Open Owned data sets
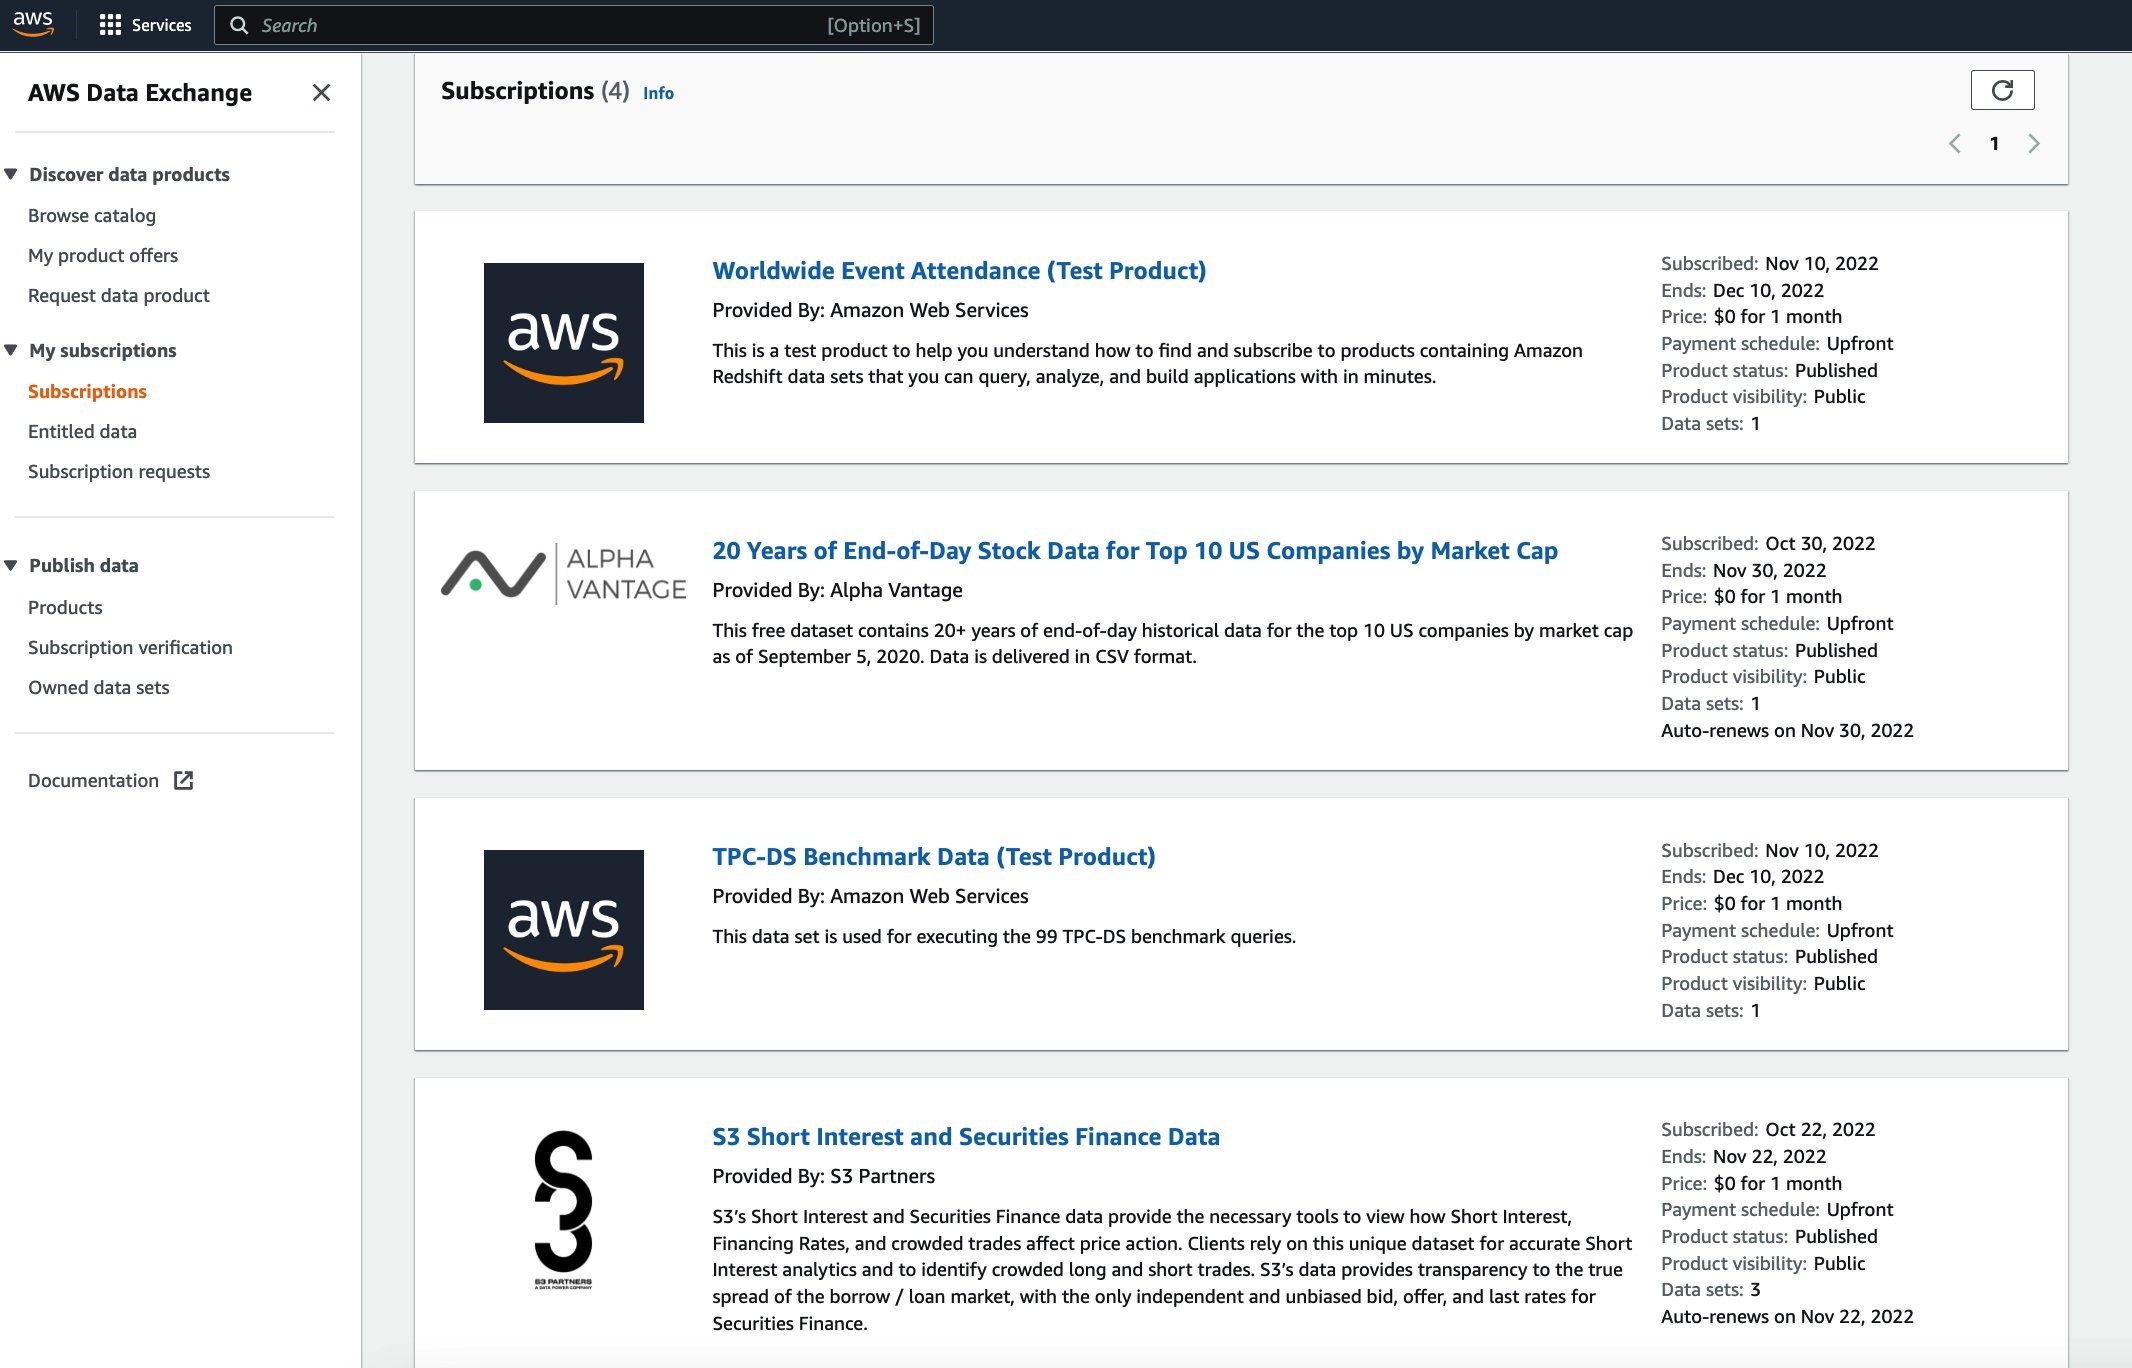 click(99, 687)
